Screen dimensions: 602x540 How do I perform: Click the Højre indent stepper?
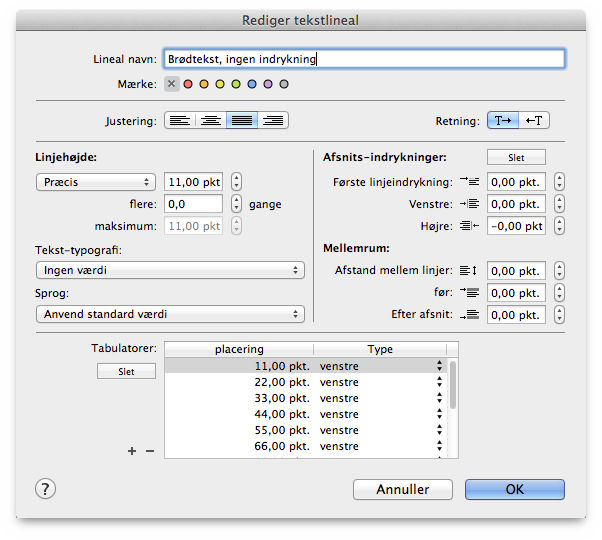tap(559, 226)
